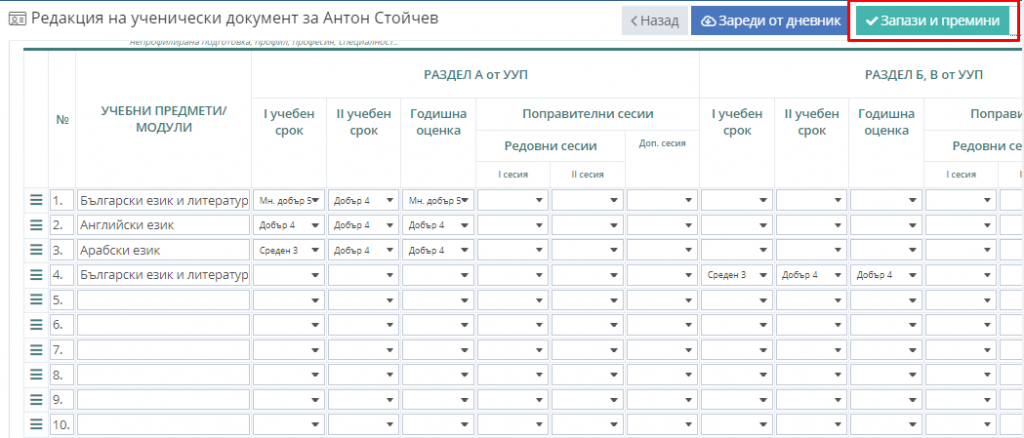Click the row number field 7.
The height and width of the screenshot is (438, 1024).
[x=62, y=350]
